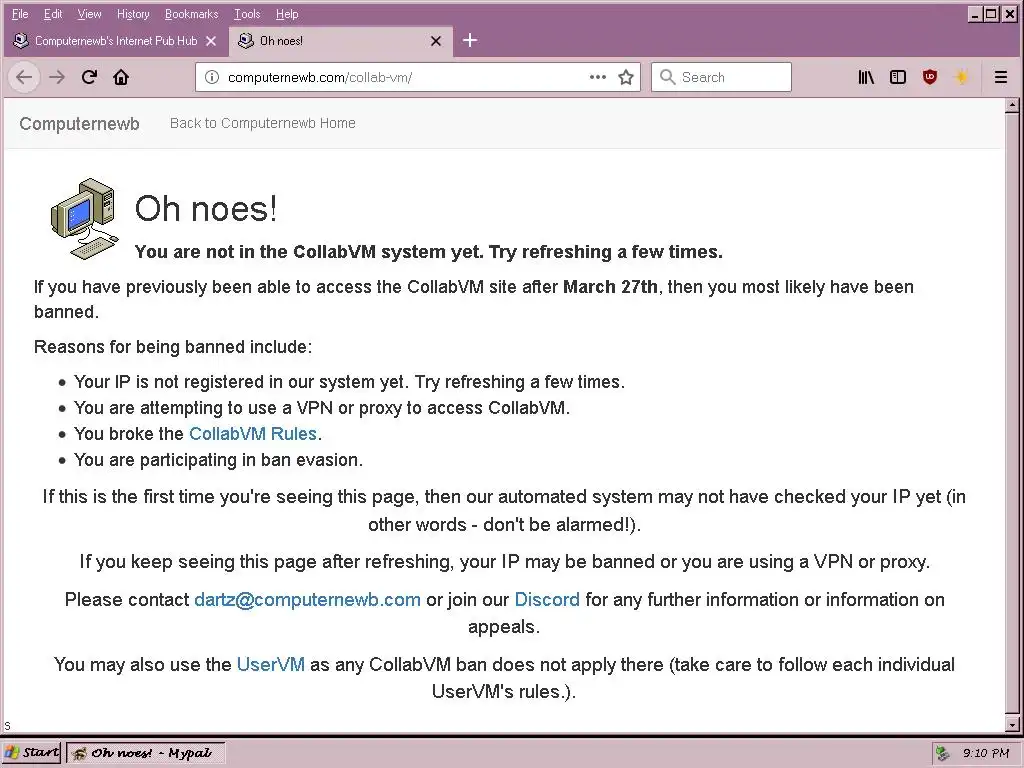Click the Oh noes! page heading
1024x768 pixels.
pyautogui.click(x=206, y=209)
